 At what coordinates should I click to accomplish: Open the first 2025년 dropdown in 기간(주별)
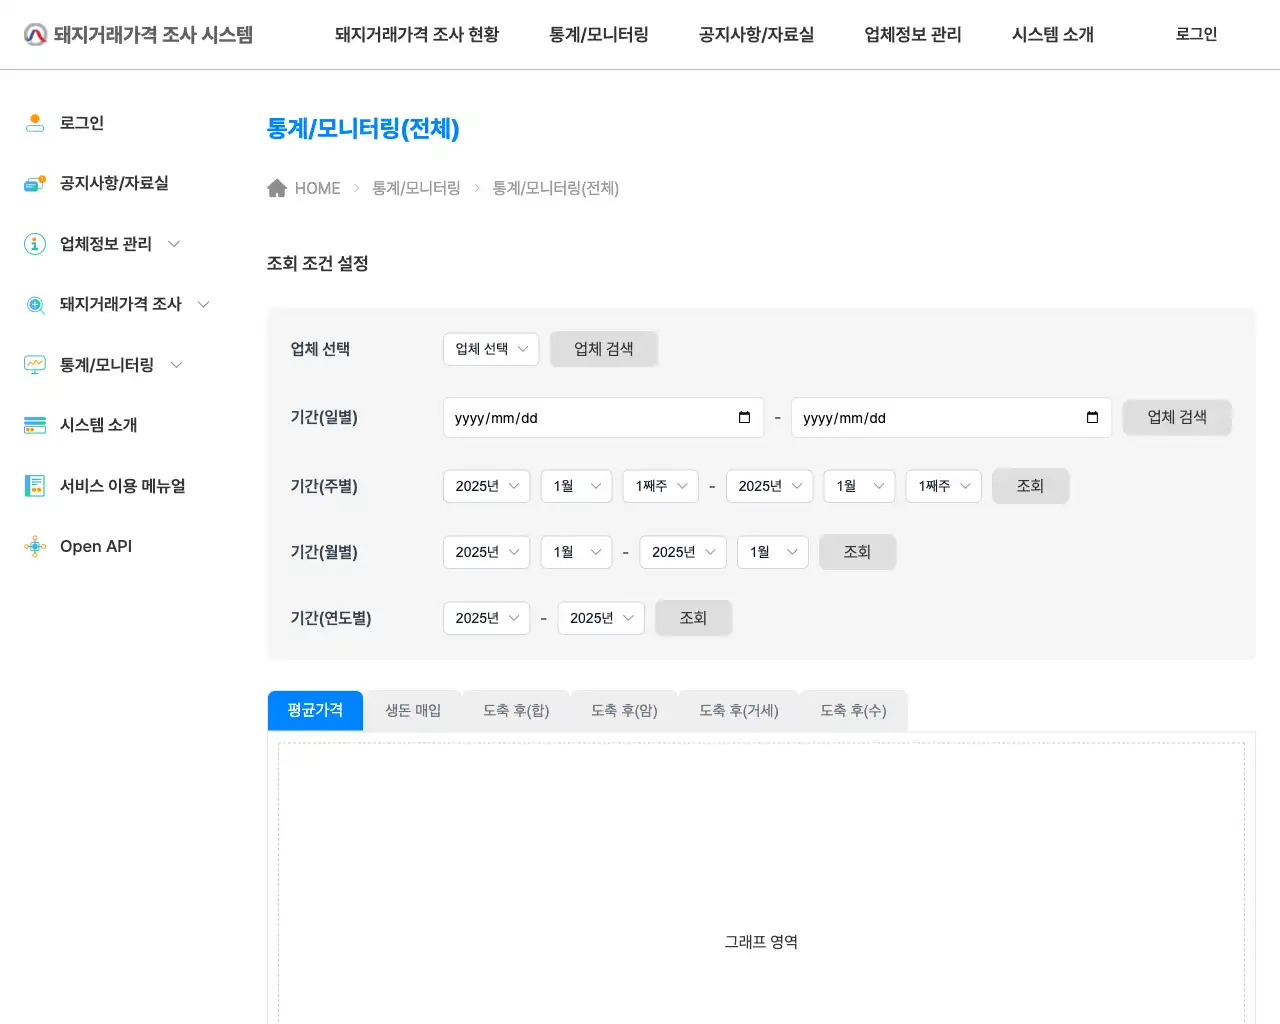click(486, 486)
